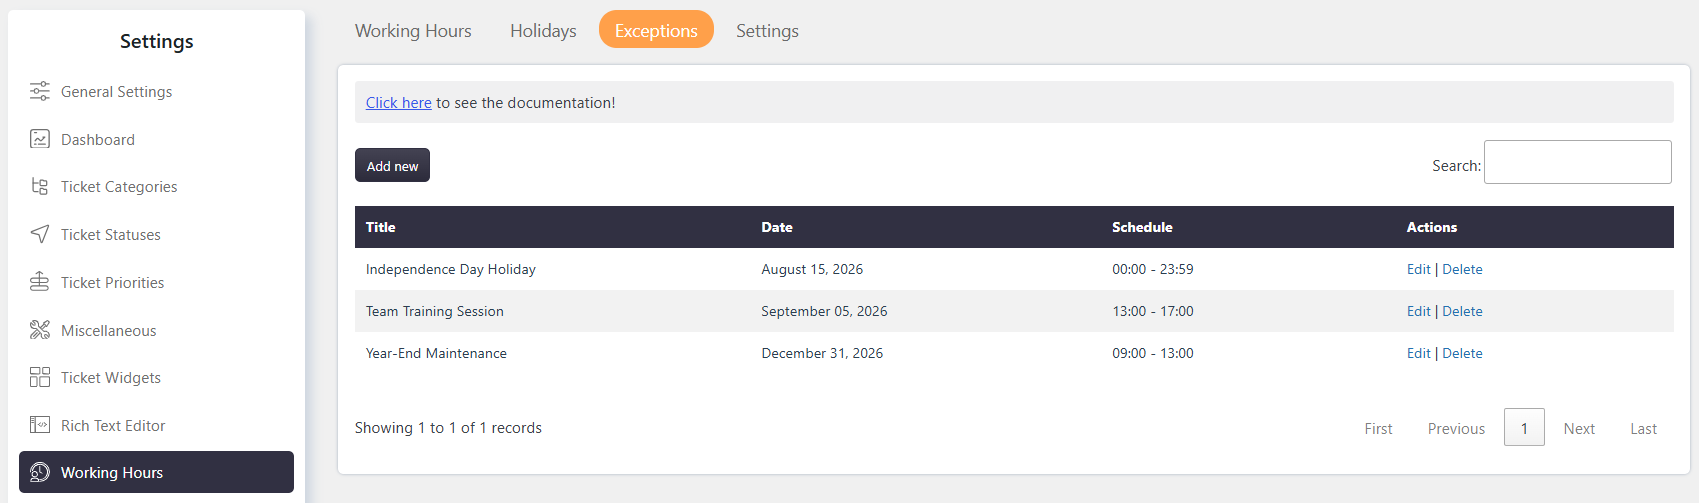This screenshot has width=1699, height=503.
Task: Open Ticket Widgets grid icon
Action: click(x=40, y=377)
